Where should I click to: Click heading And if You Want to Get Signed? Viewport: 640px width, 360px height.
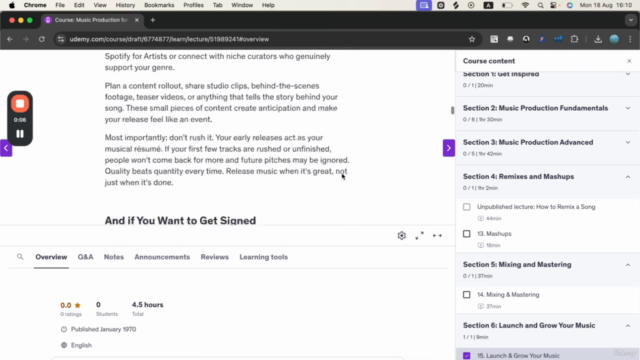point(180,220)
